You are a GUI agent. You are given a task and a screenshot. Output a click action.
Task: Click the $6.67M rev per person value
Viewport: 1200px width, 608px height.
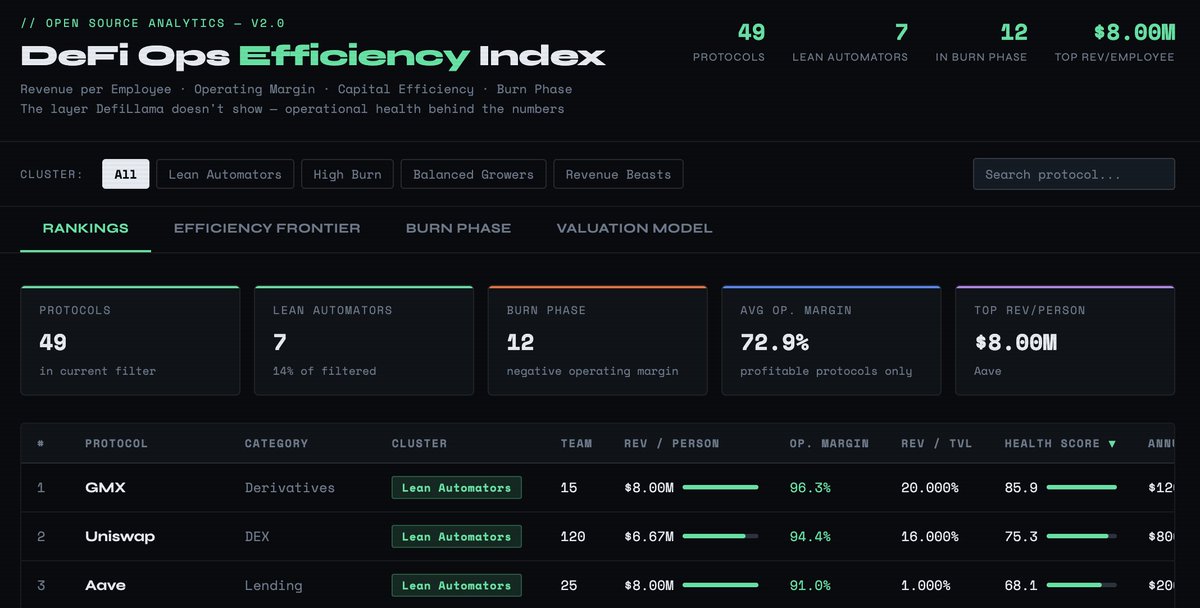click(649, 537)
